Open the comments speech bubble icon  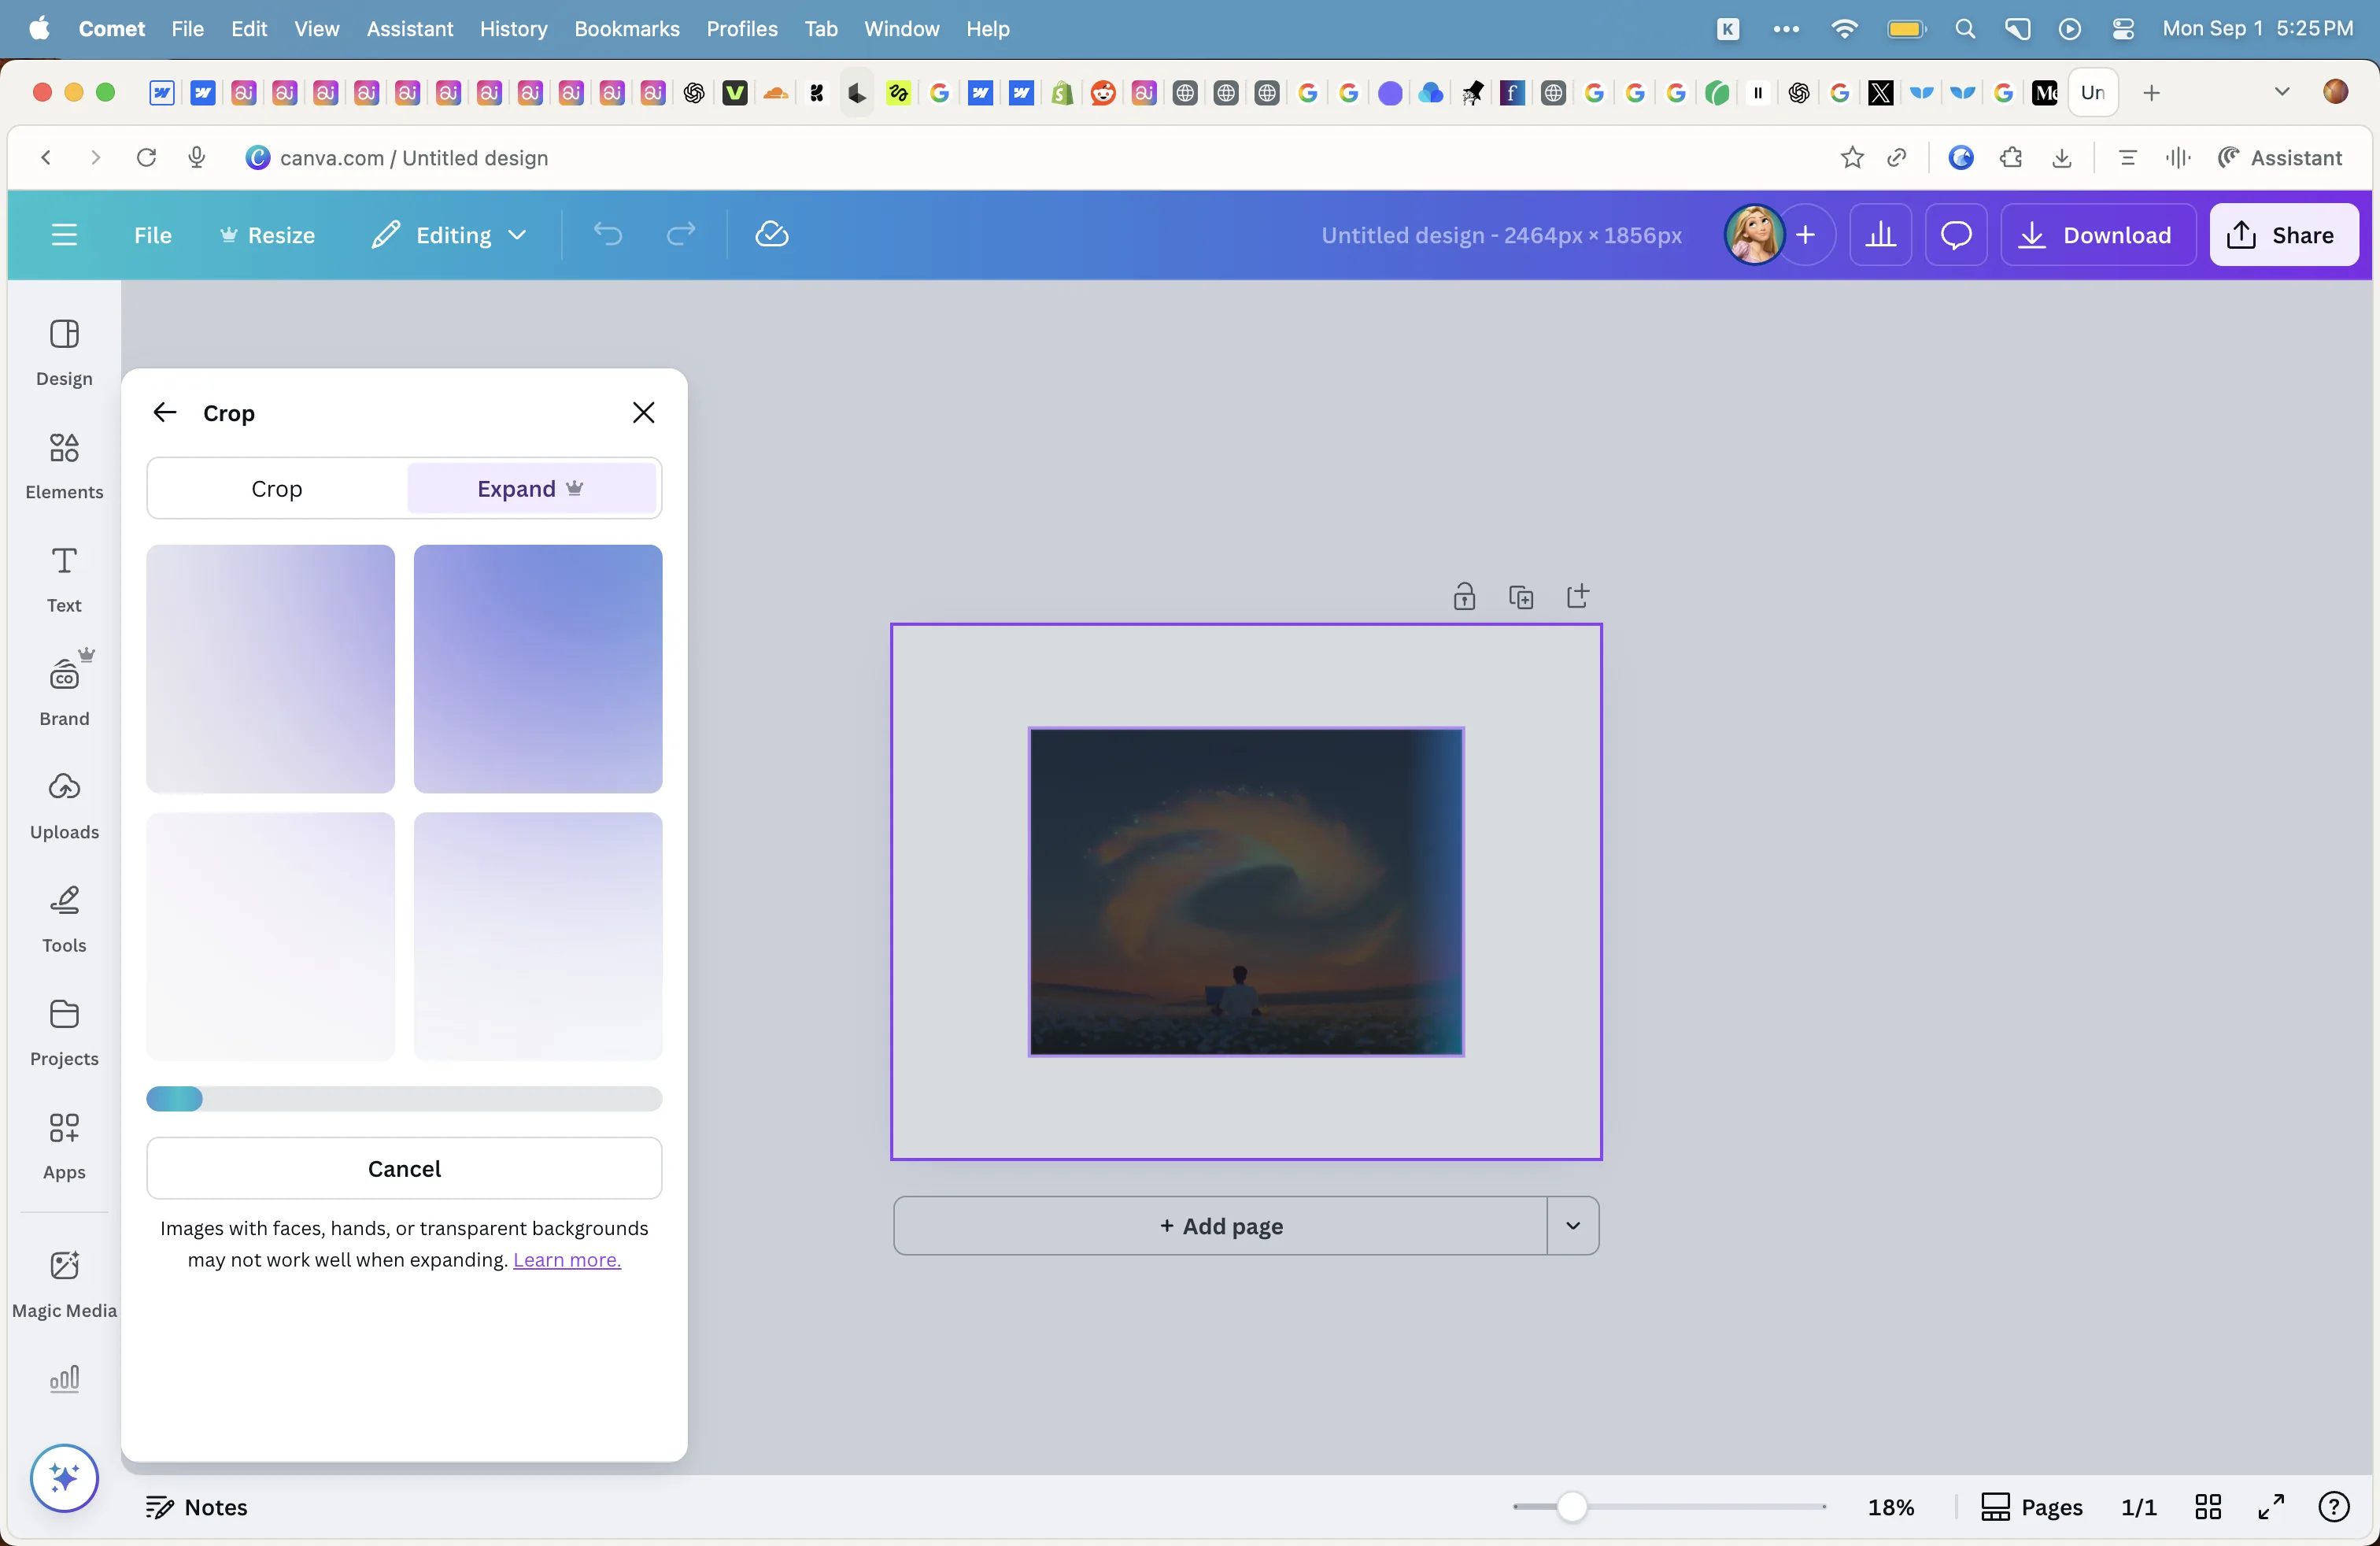[1956, 235]
